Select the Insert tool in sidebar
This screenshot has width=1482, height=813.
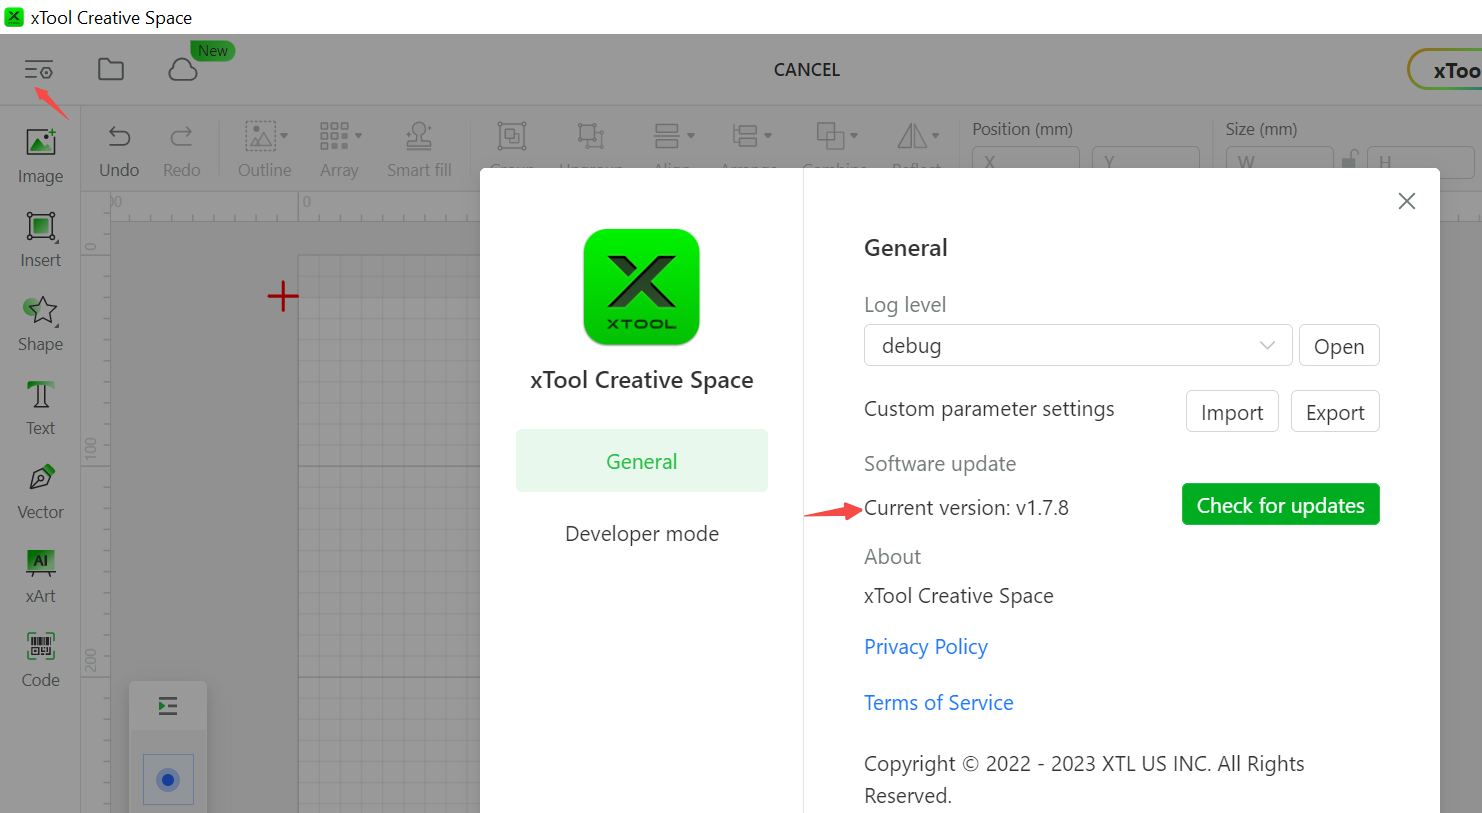tap(41, 241)
